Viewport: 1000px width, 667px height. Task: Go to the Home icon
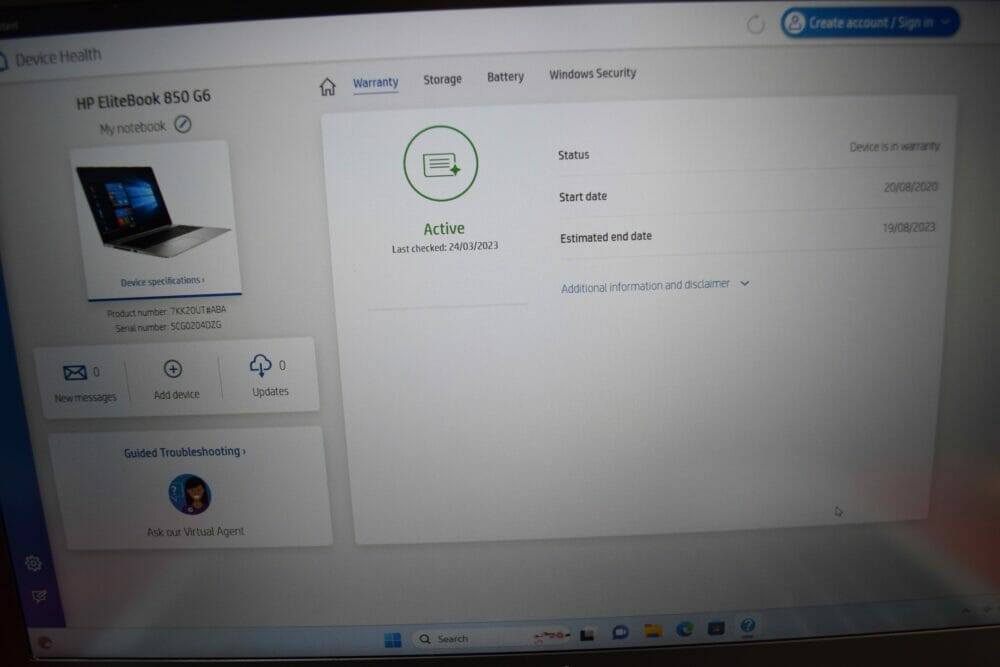[327, 87]
